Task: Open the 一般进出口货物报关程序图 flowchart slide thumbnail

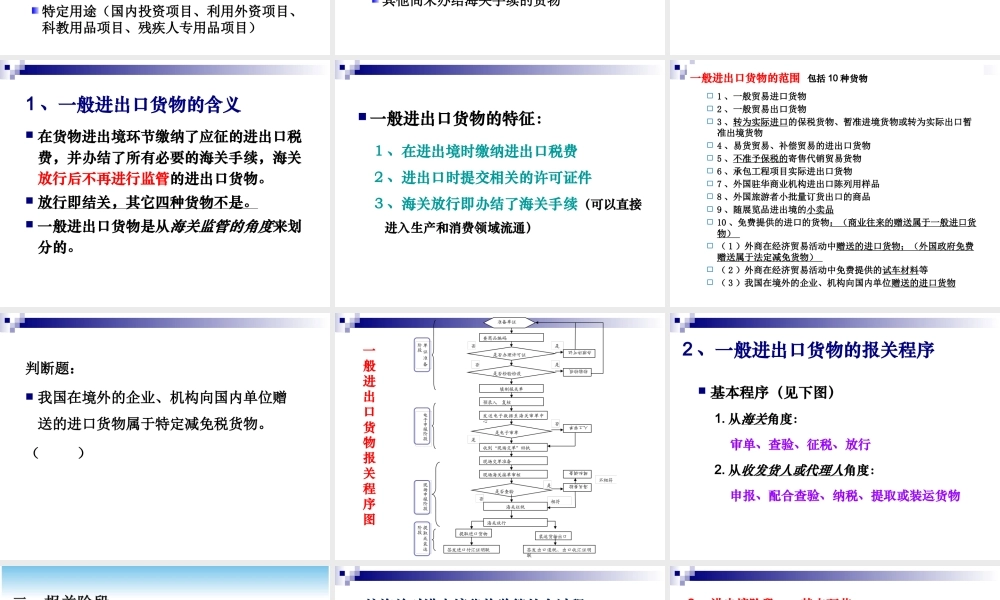Action: (x=499, y=436)
